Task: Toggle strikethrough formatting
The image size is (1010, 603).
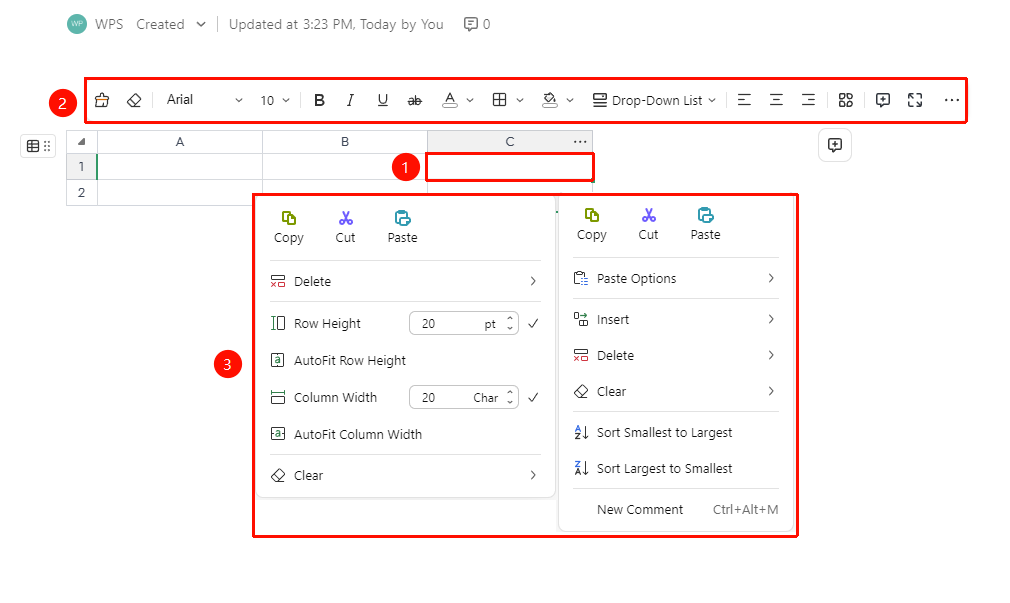Action: (415, 100)
